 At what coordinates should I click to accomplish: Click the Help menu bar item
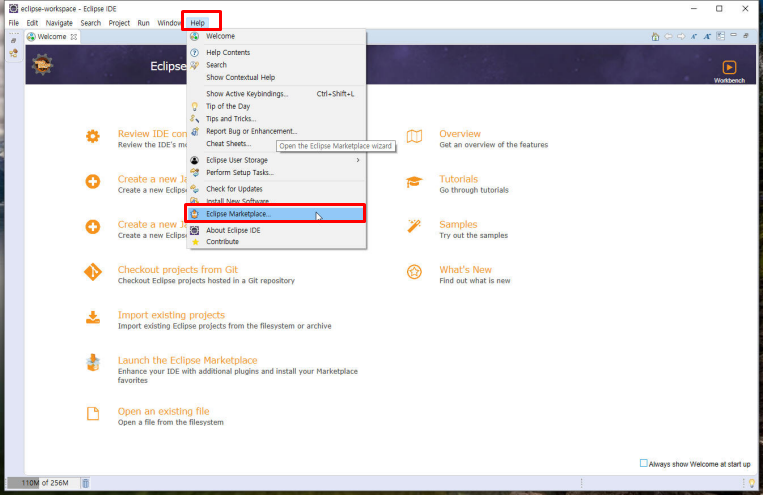pos(198,23)
